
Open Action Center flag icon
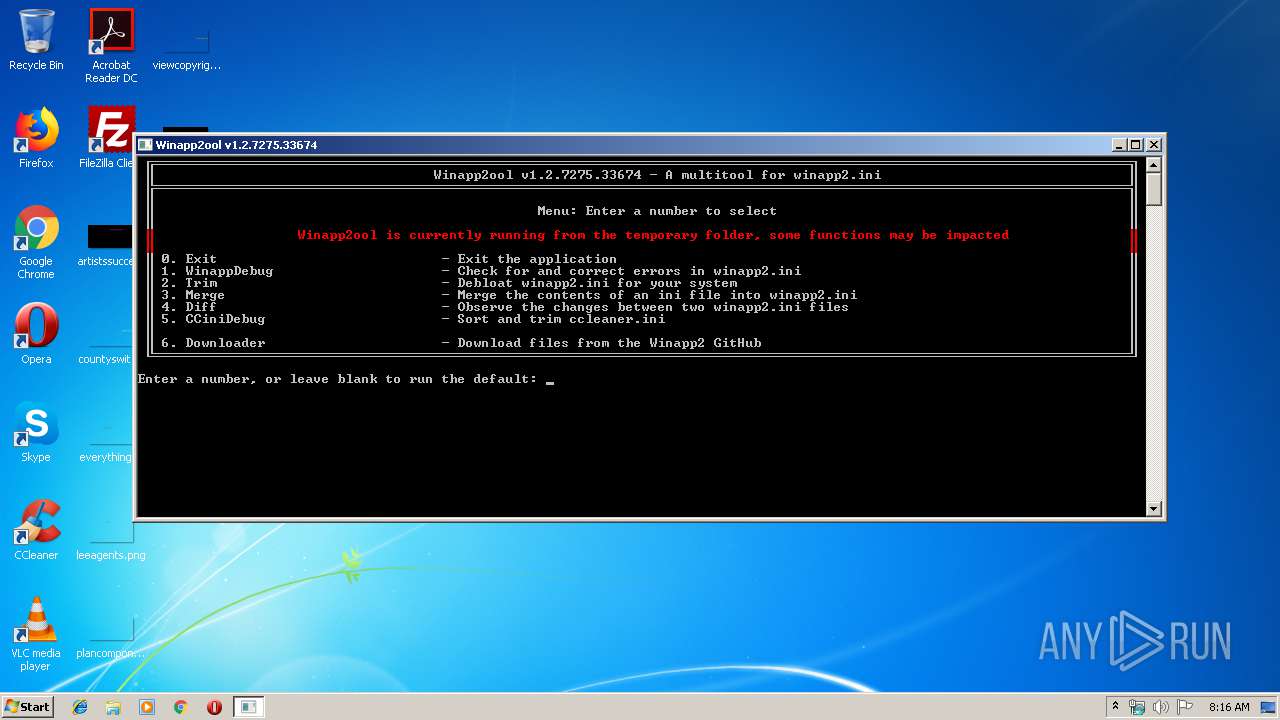[x=1185, y=707]
